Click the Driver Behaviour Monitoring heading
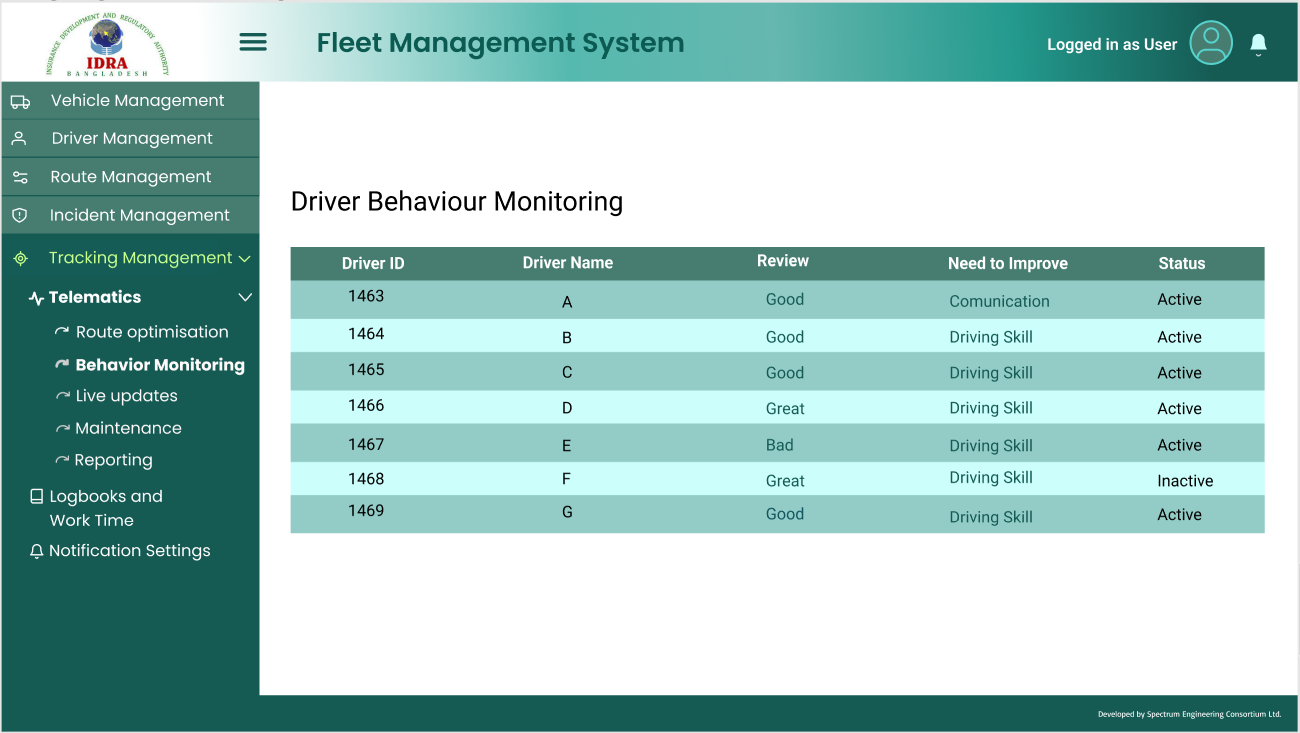The image size is (1300, 733). pyautogui.click(x=457, y=202)
